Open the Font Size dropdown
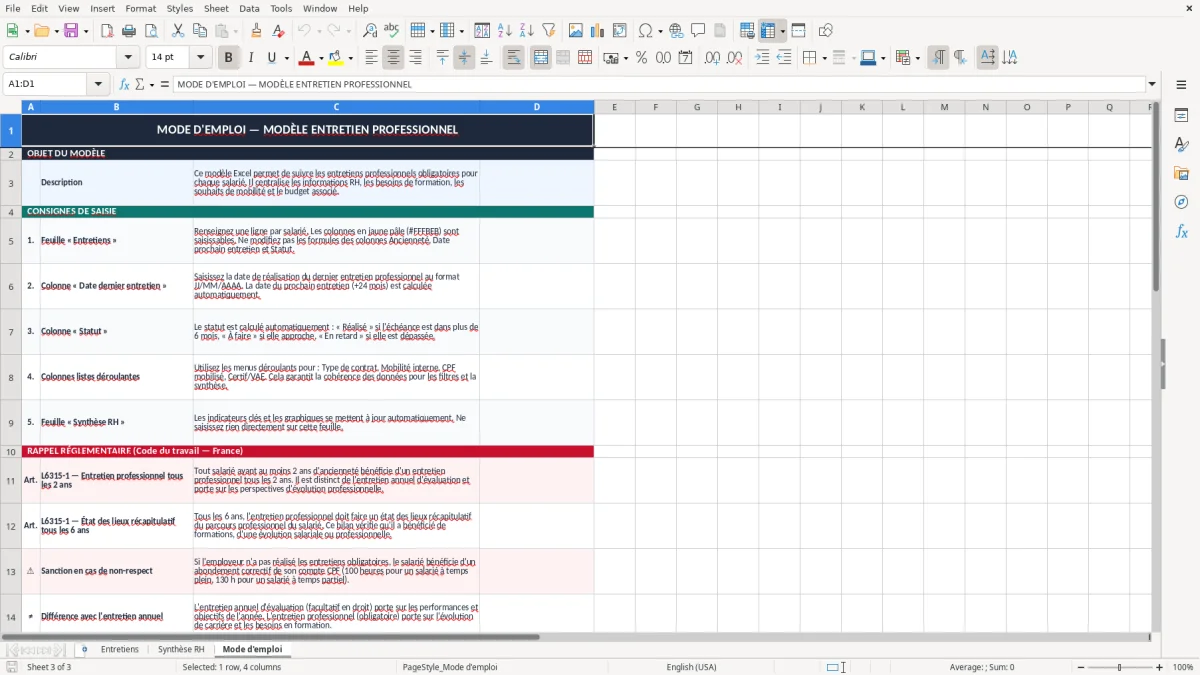This screenshot has width=1200, height=675. (x=200, y=58)
